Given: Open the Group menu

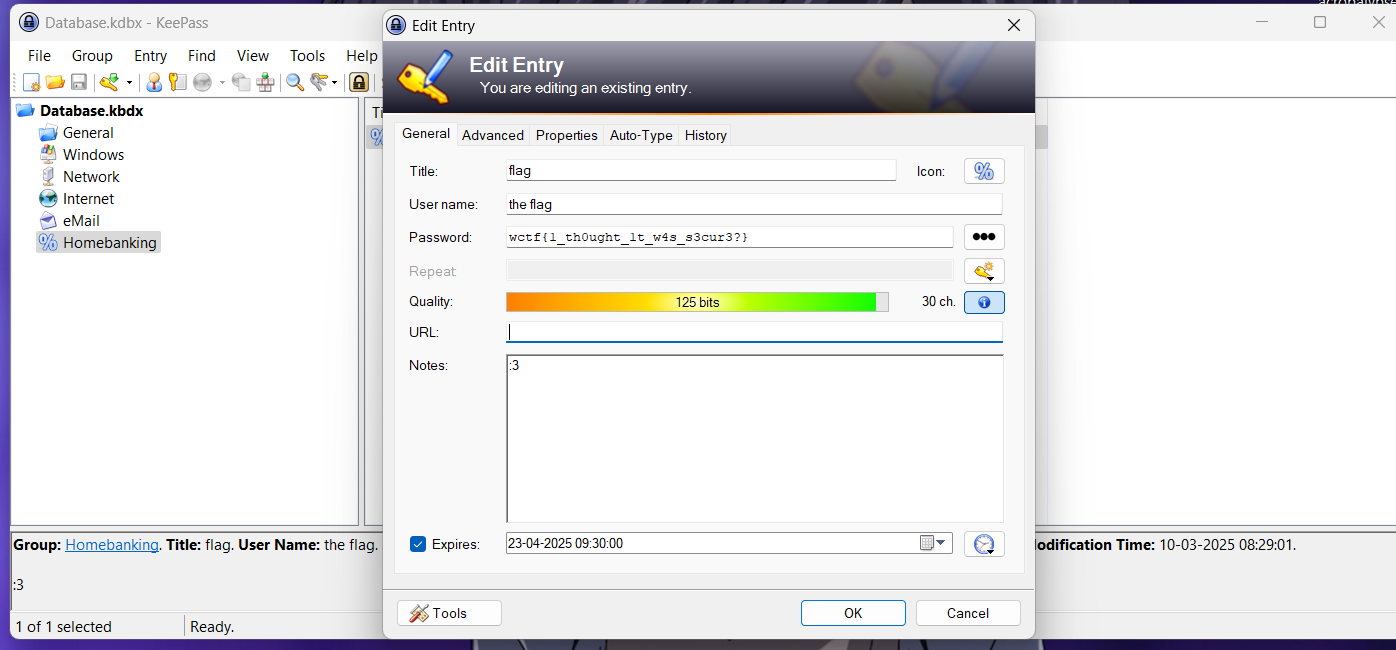Looking at the screenshot, I should 92,56.
